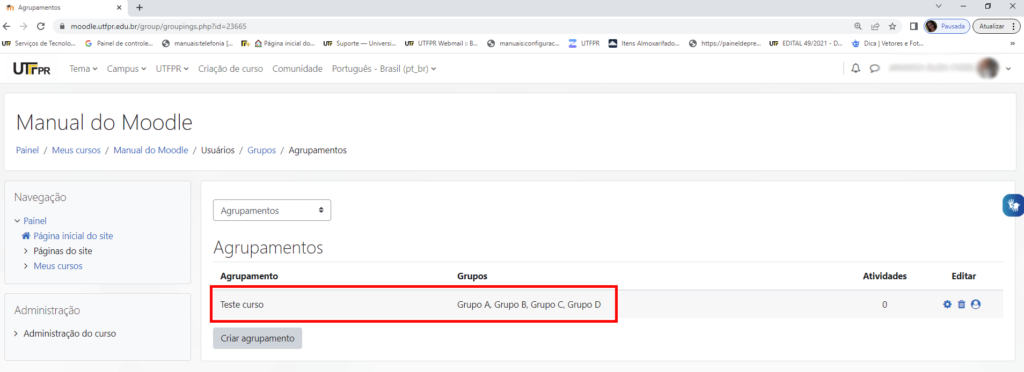Viewport: 1024px width, 372px height.
Task: Open the settings gear for Teste curso
Action: click(x=947, y=304)
